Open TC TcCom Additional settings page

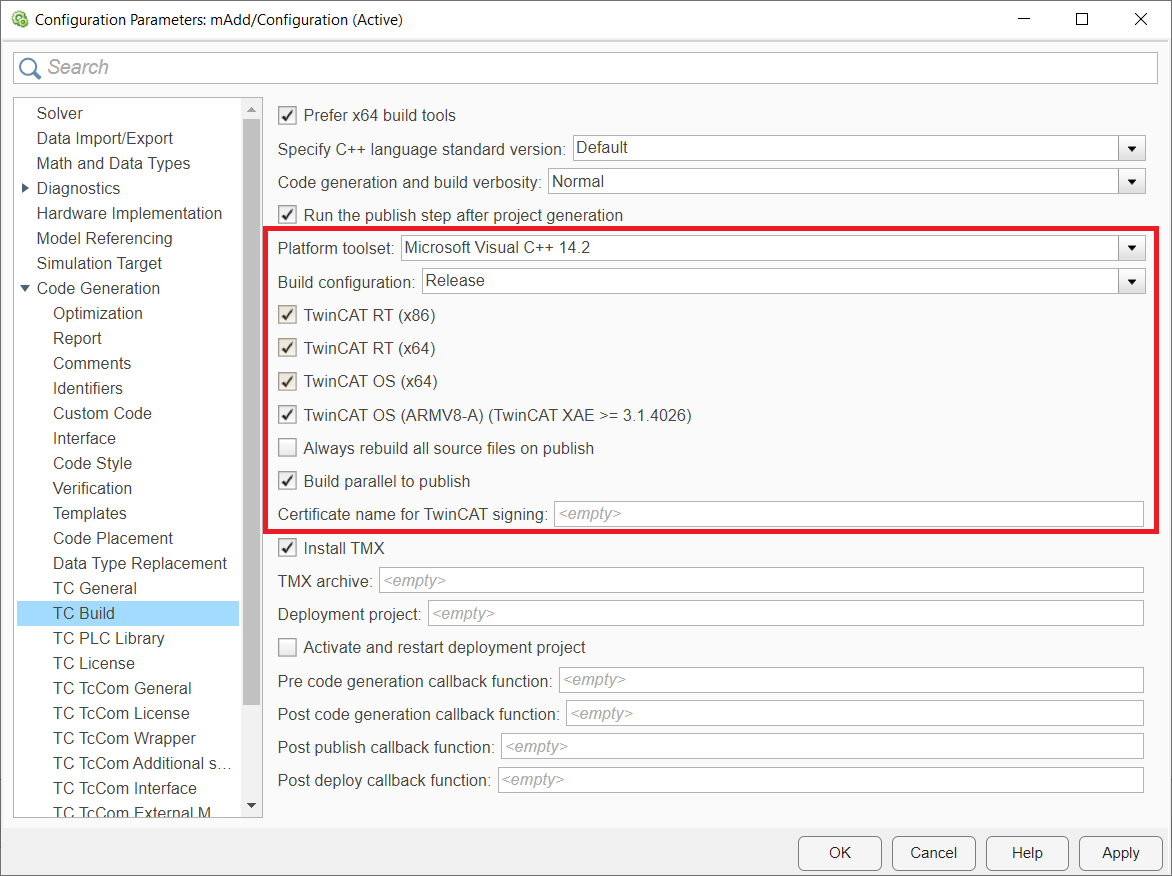[142, 763]
